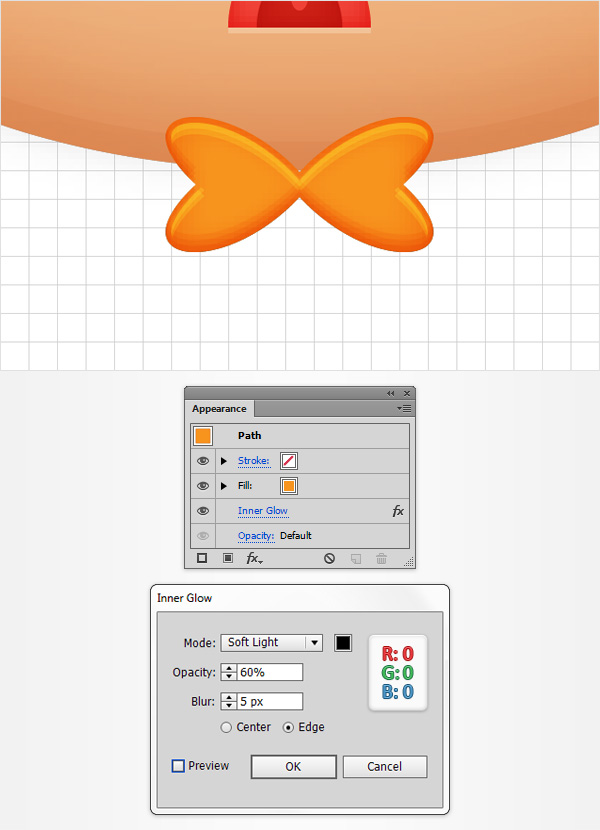Click the Delete Selected Item trash icon

[x=381, y=558]
